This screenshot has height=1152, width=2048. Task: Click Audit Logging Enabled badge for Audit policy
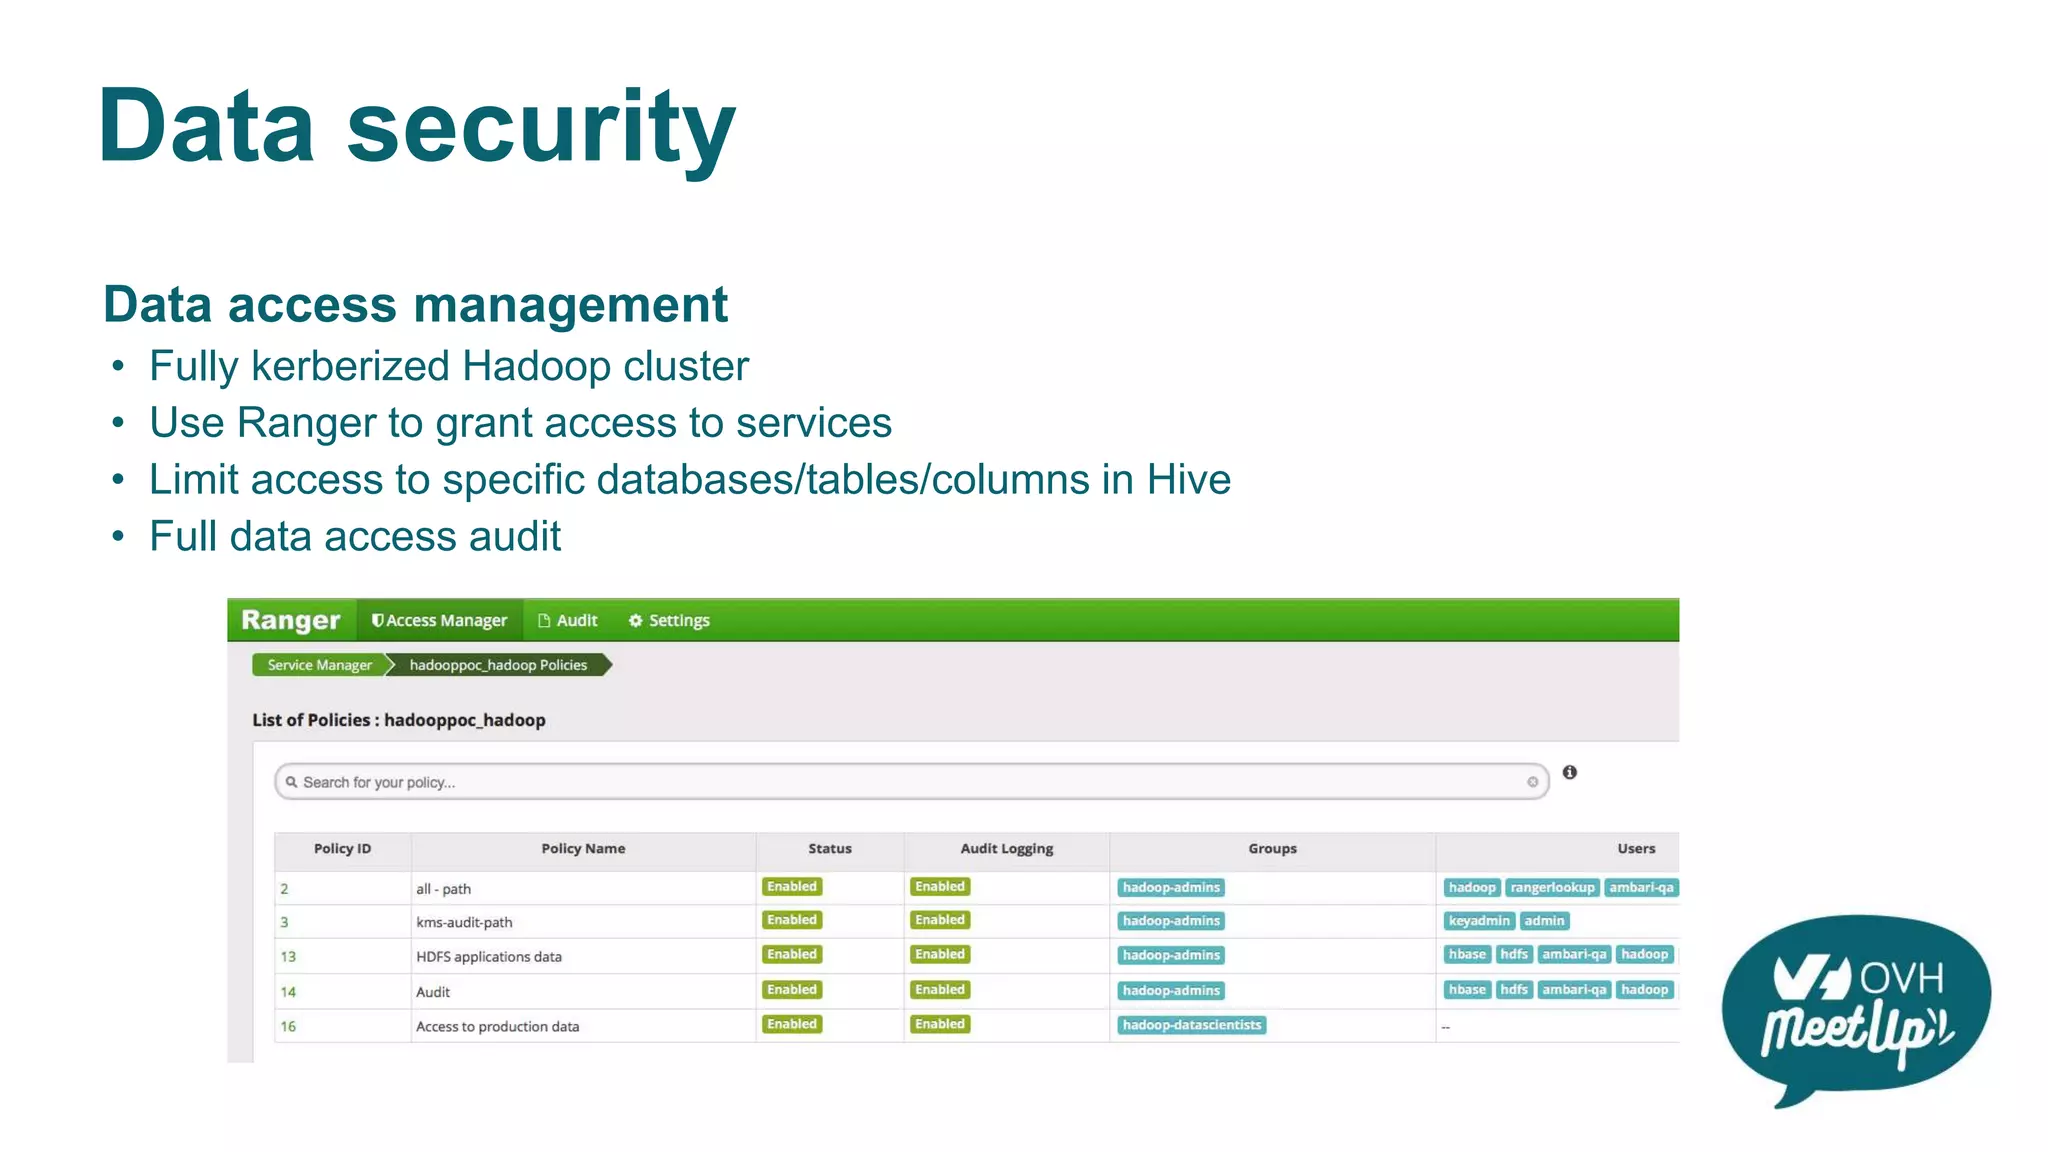tap(940, 990)
